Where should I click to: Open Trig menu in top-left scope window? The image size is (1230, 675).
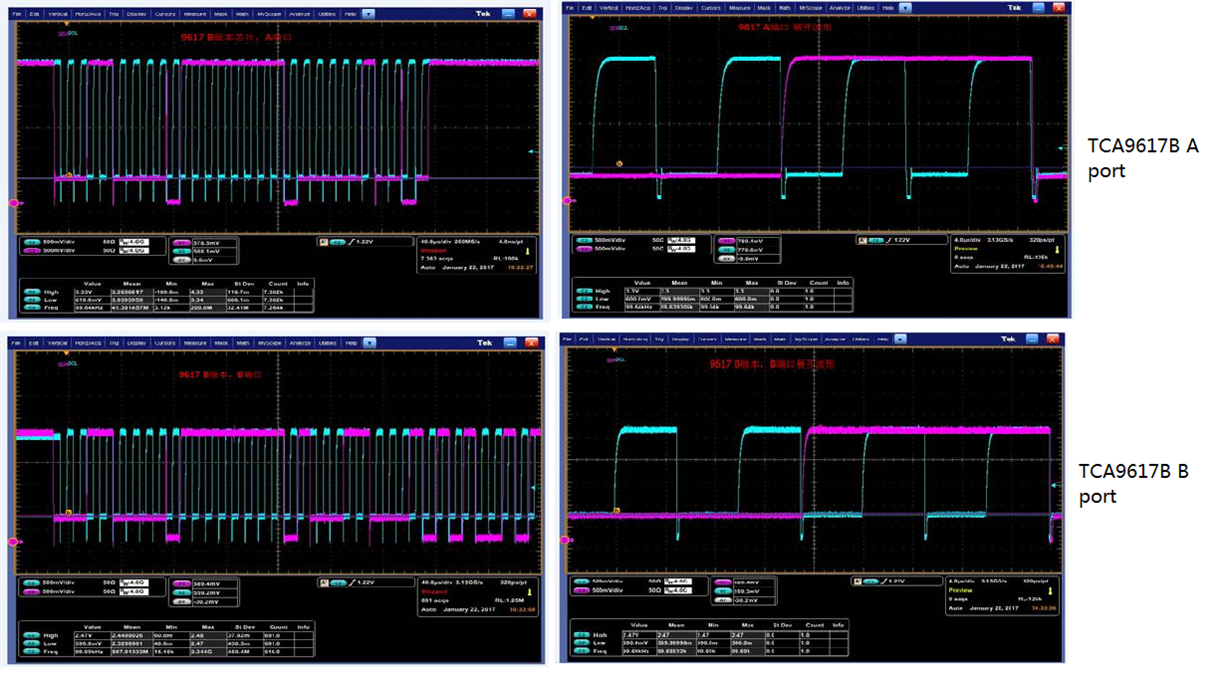(113, 14)
